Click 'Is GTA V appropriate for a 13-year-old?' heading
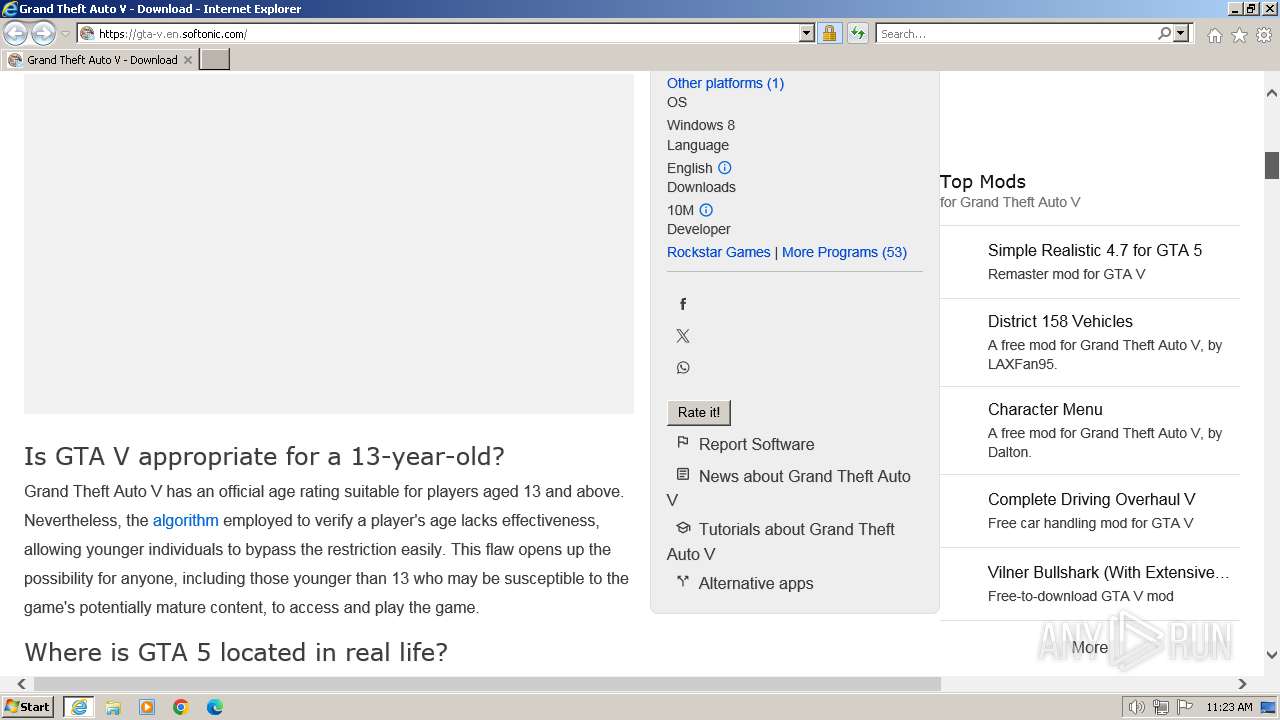The image size is (1280, 720). click(264, 456)
